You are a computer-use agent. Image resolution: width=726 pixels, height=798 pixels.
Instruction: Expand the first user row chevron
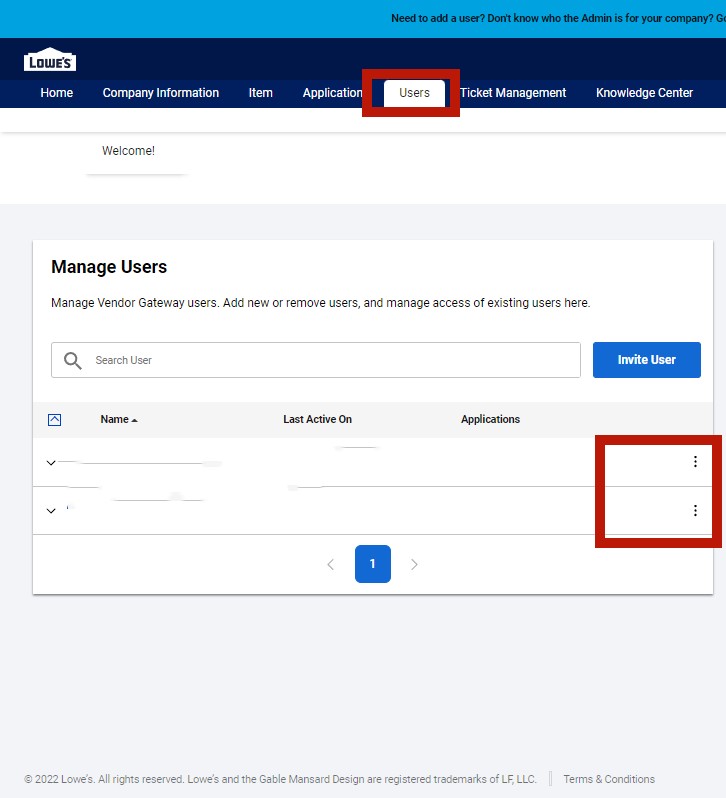coord(51,463)
